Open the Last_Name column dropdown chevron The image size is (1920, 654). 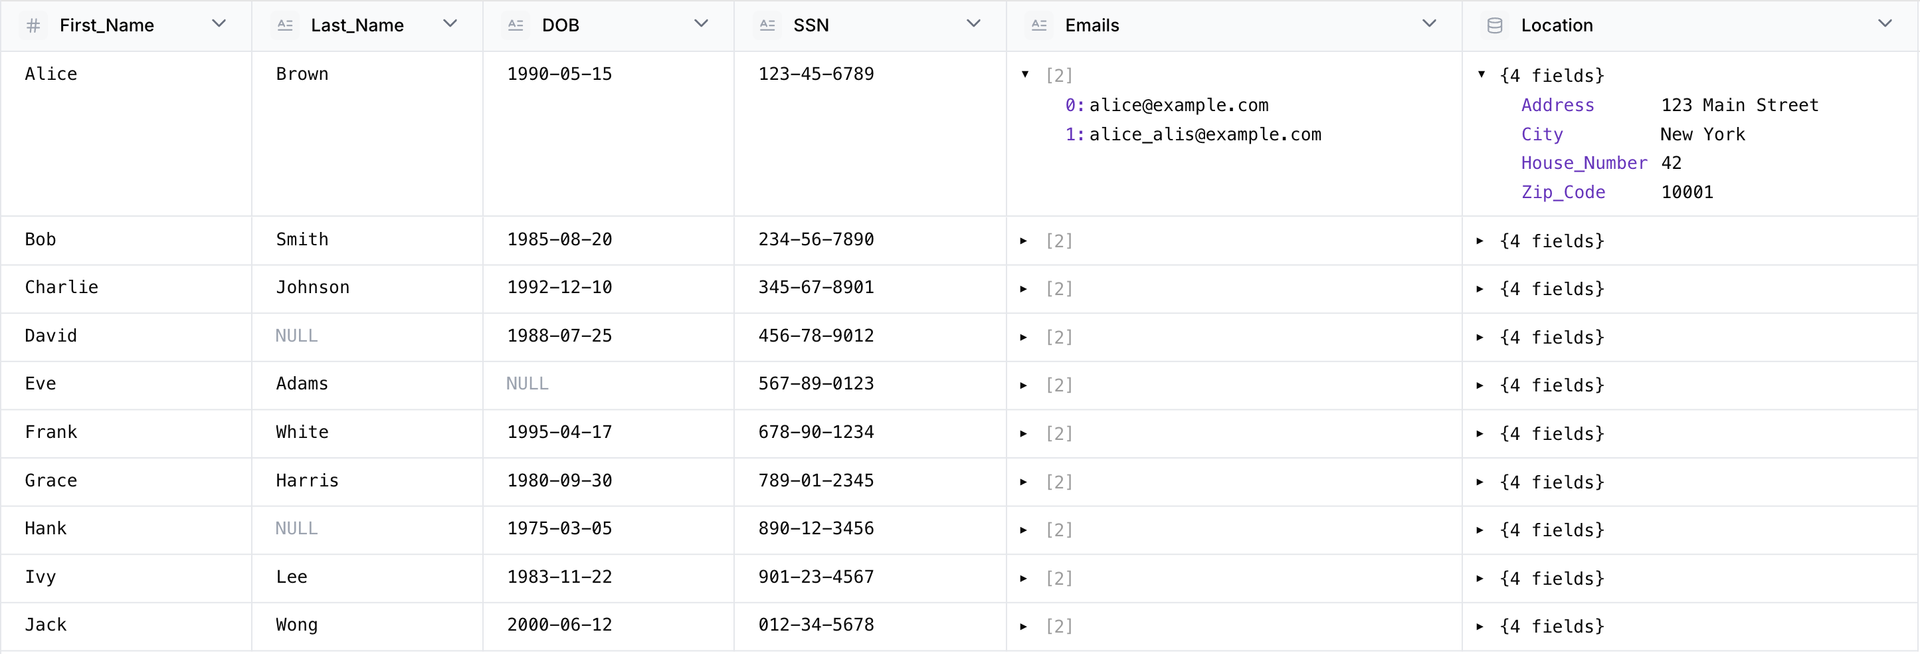[450, 24]
